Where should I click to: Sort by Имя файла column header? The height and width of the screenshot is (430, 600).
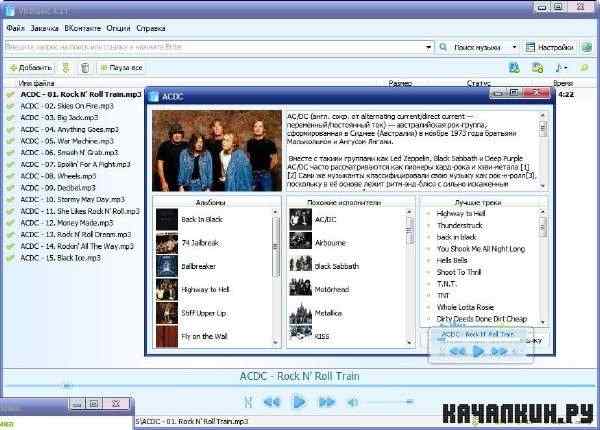click(36, 83)
